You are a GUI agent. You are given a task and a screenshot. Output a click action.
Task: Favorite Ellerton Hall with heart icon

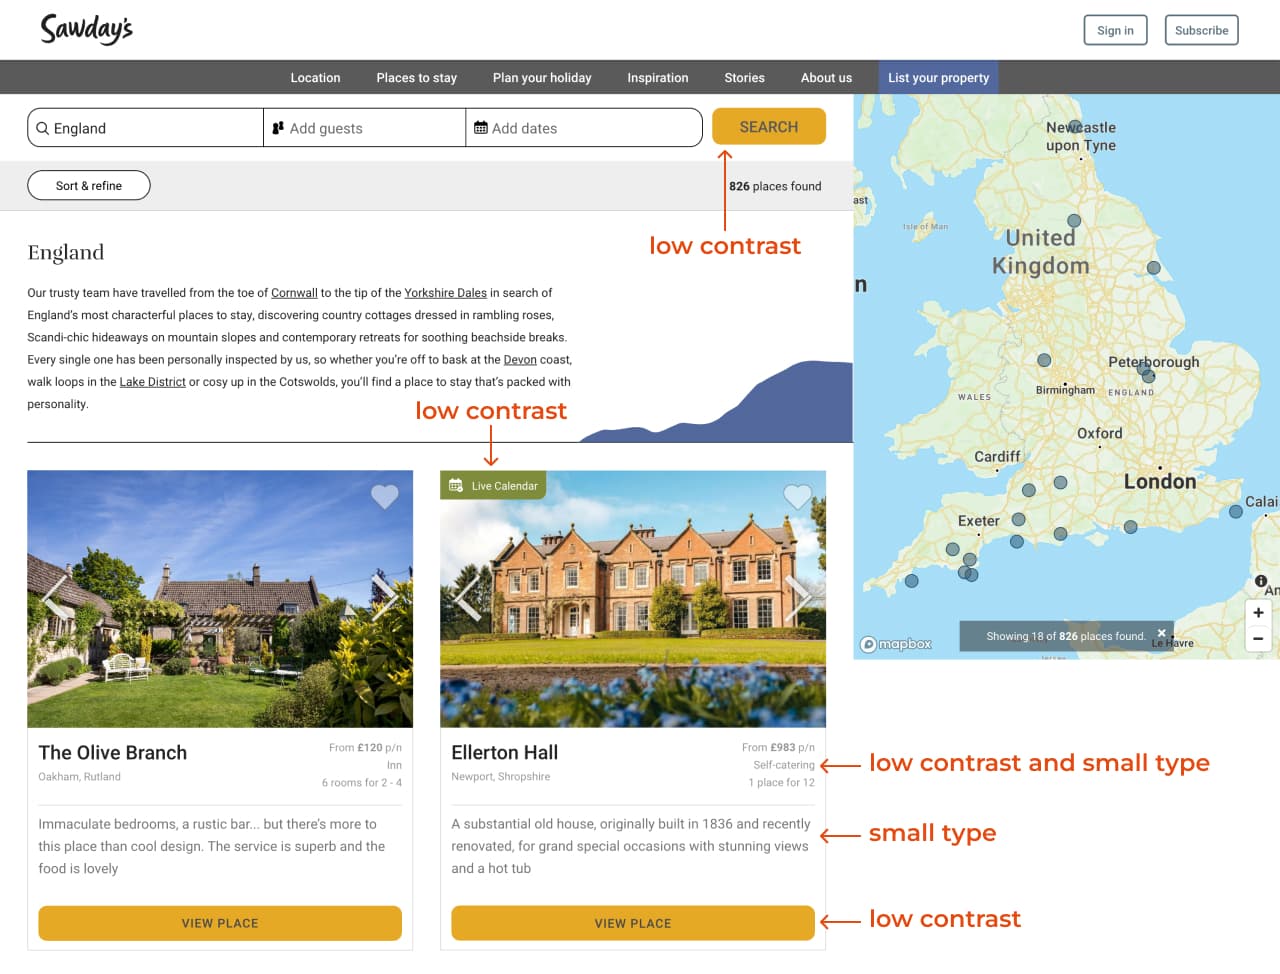[x=797, y=496]
